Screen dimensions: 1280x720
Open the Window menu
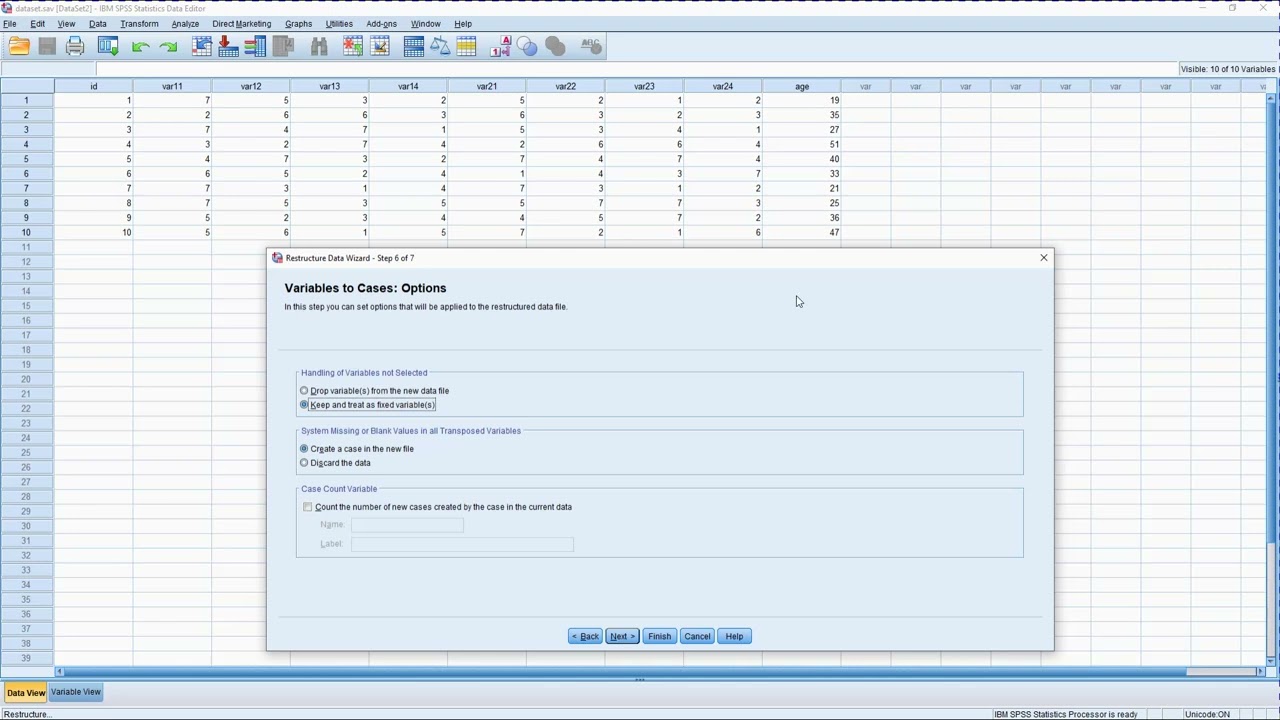[425, 23]
